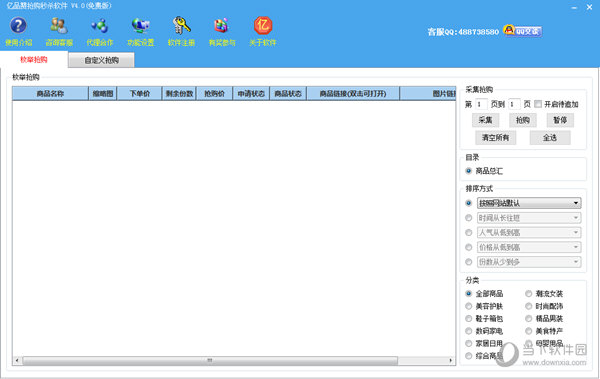Open the 份数从少到多 dropdown

(x=529, y=262)
